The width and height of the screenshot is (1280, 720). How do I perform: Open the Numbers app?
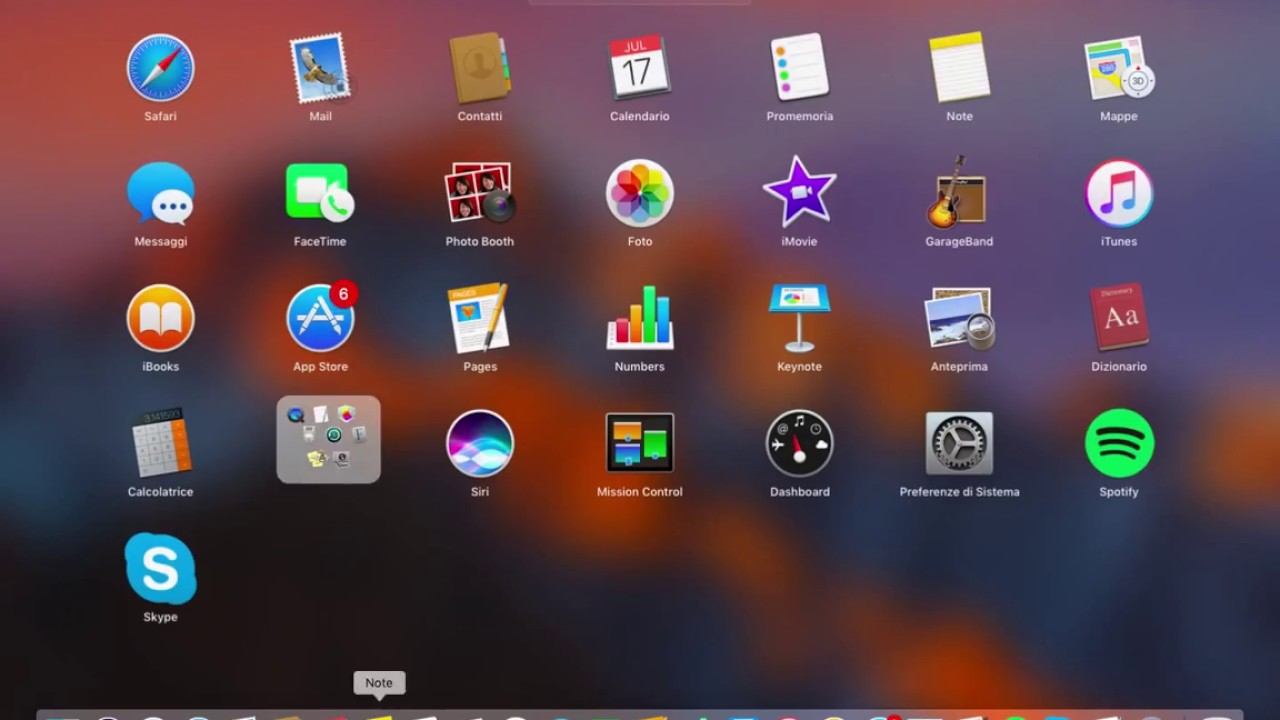click(x=640, y=318)
